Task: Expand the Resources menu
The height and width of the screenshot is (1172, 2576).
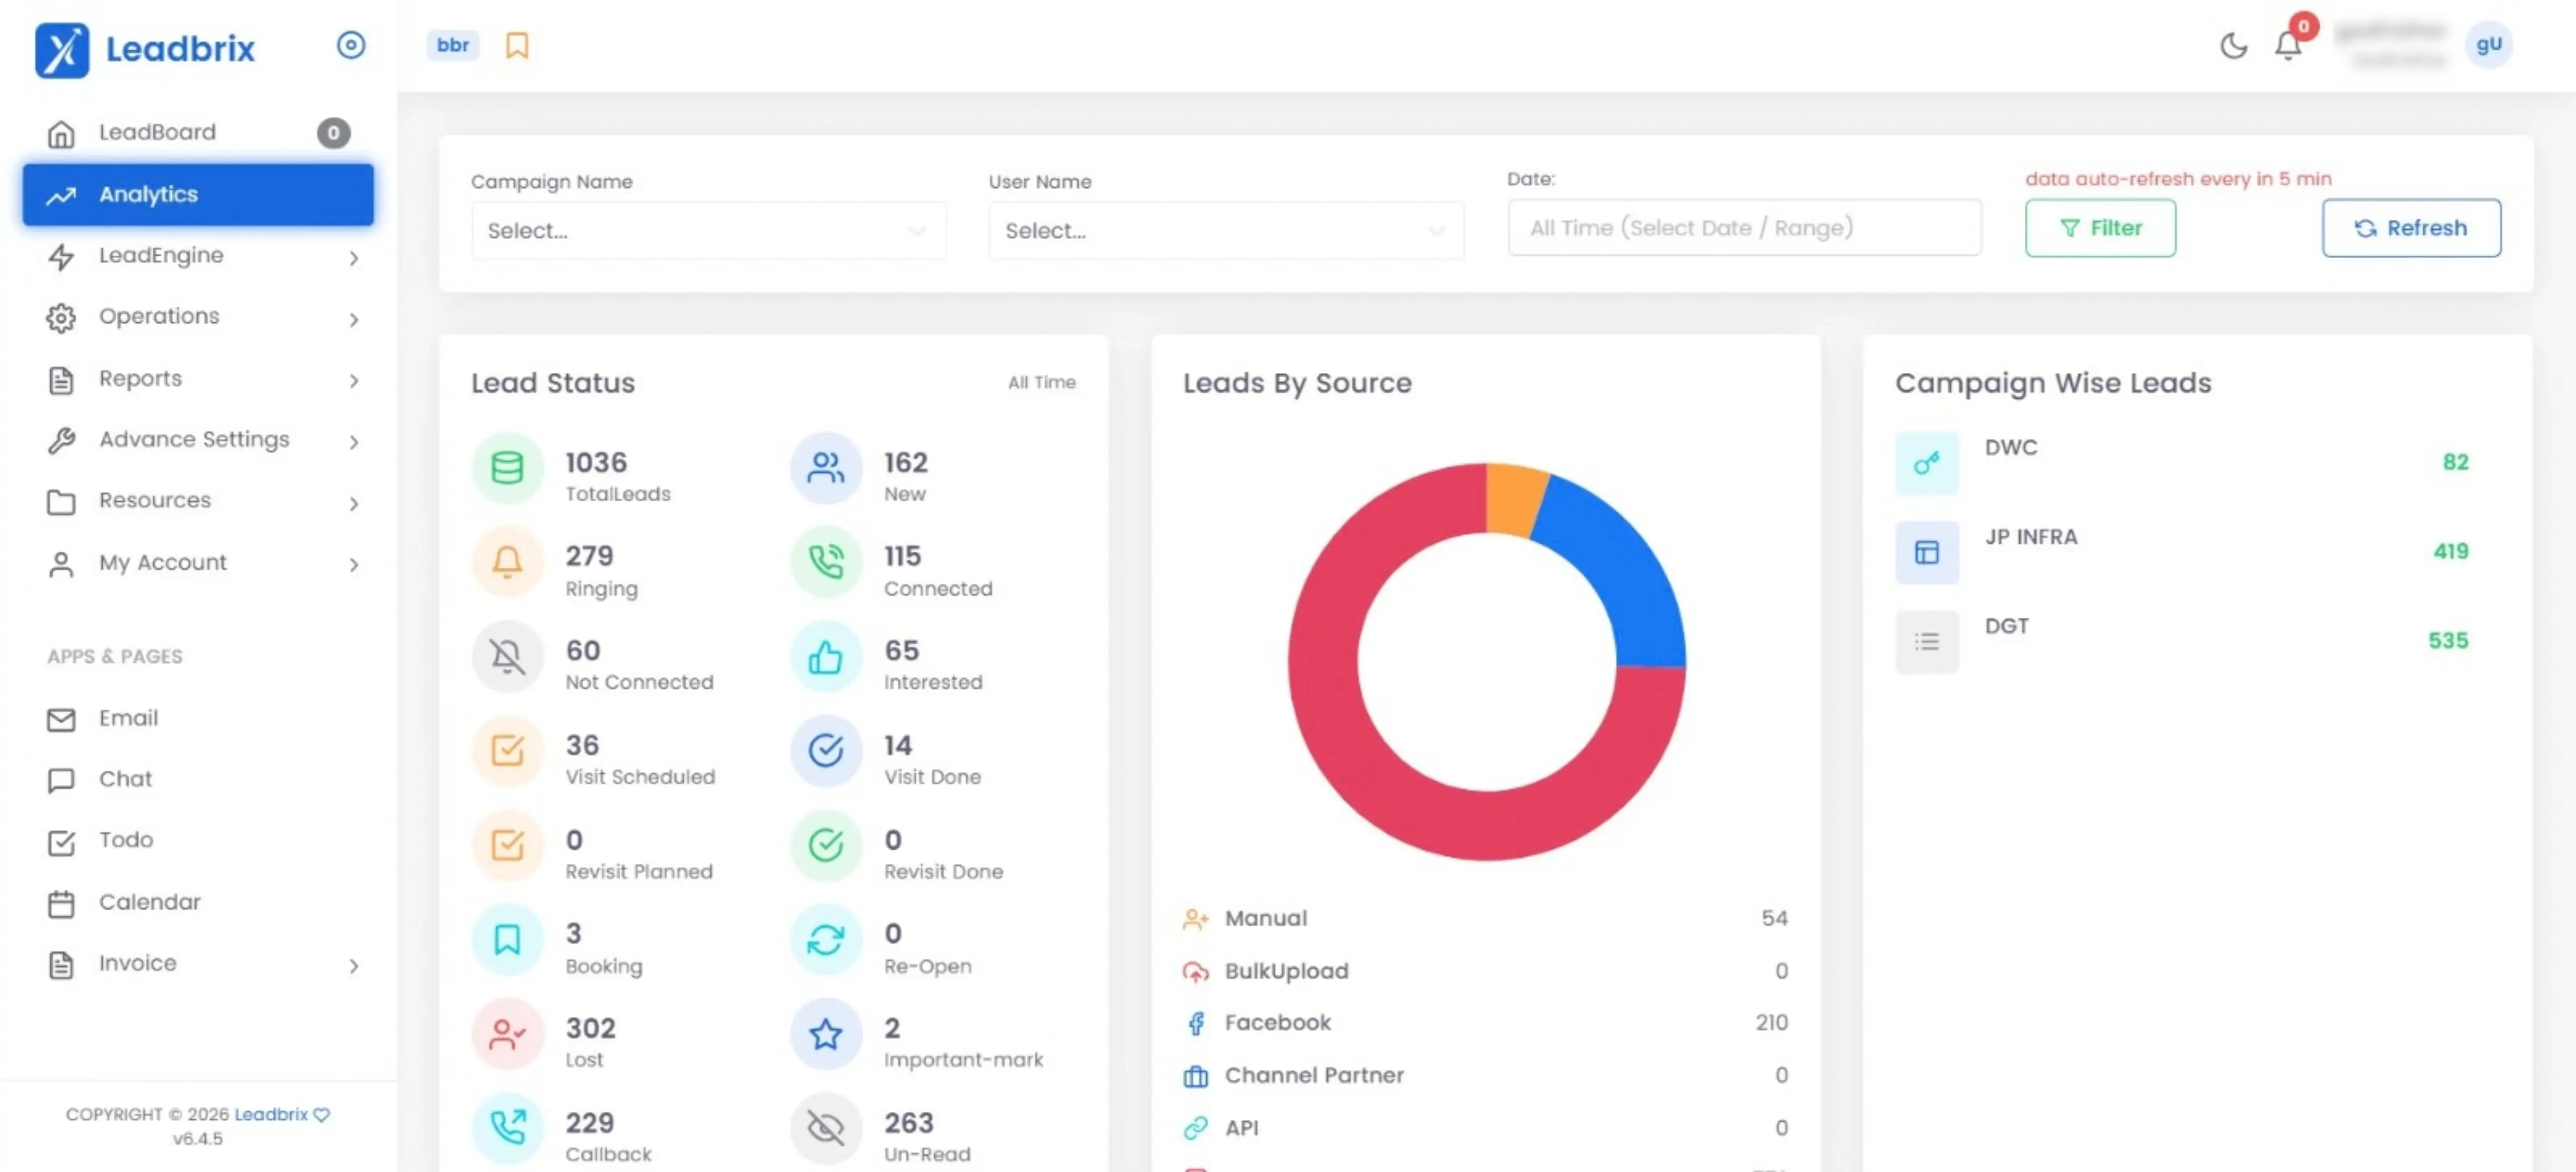Action: pos(198,501)
